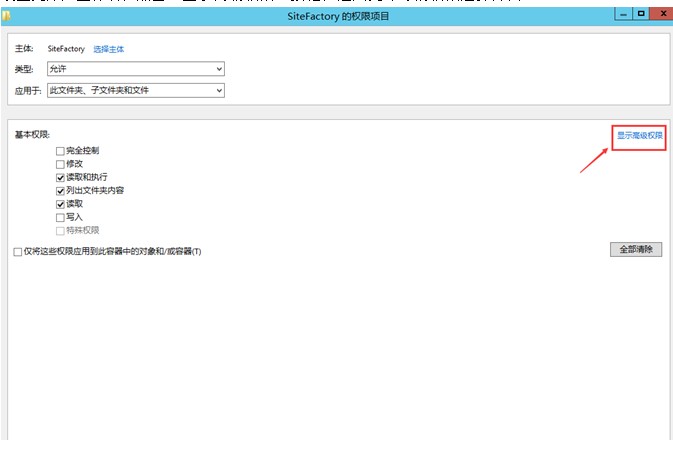
Task: Click the 基本权限 section label
Action: (x=32, y=134)
